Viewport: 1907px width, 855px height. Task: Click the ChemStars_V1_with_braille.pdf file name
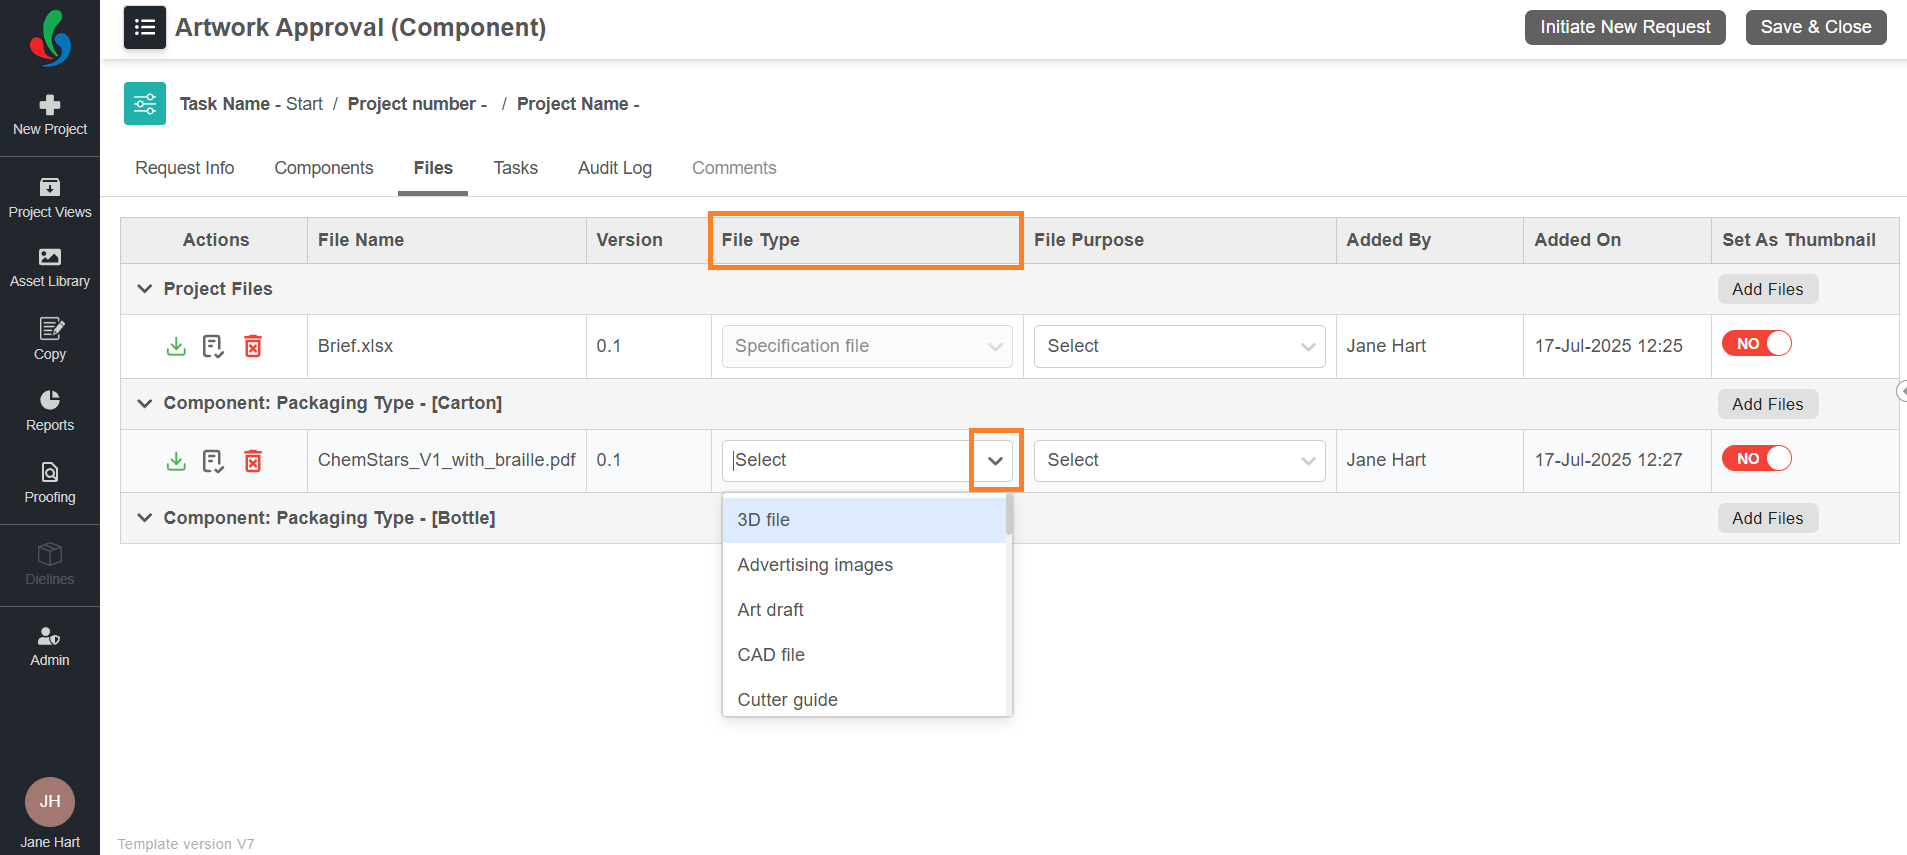(x=446, y=460)
